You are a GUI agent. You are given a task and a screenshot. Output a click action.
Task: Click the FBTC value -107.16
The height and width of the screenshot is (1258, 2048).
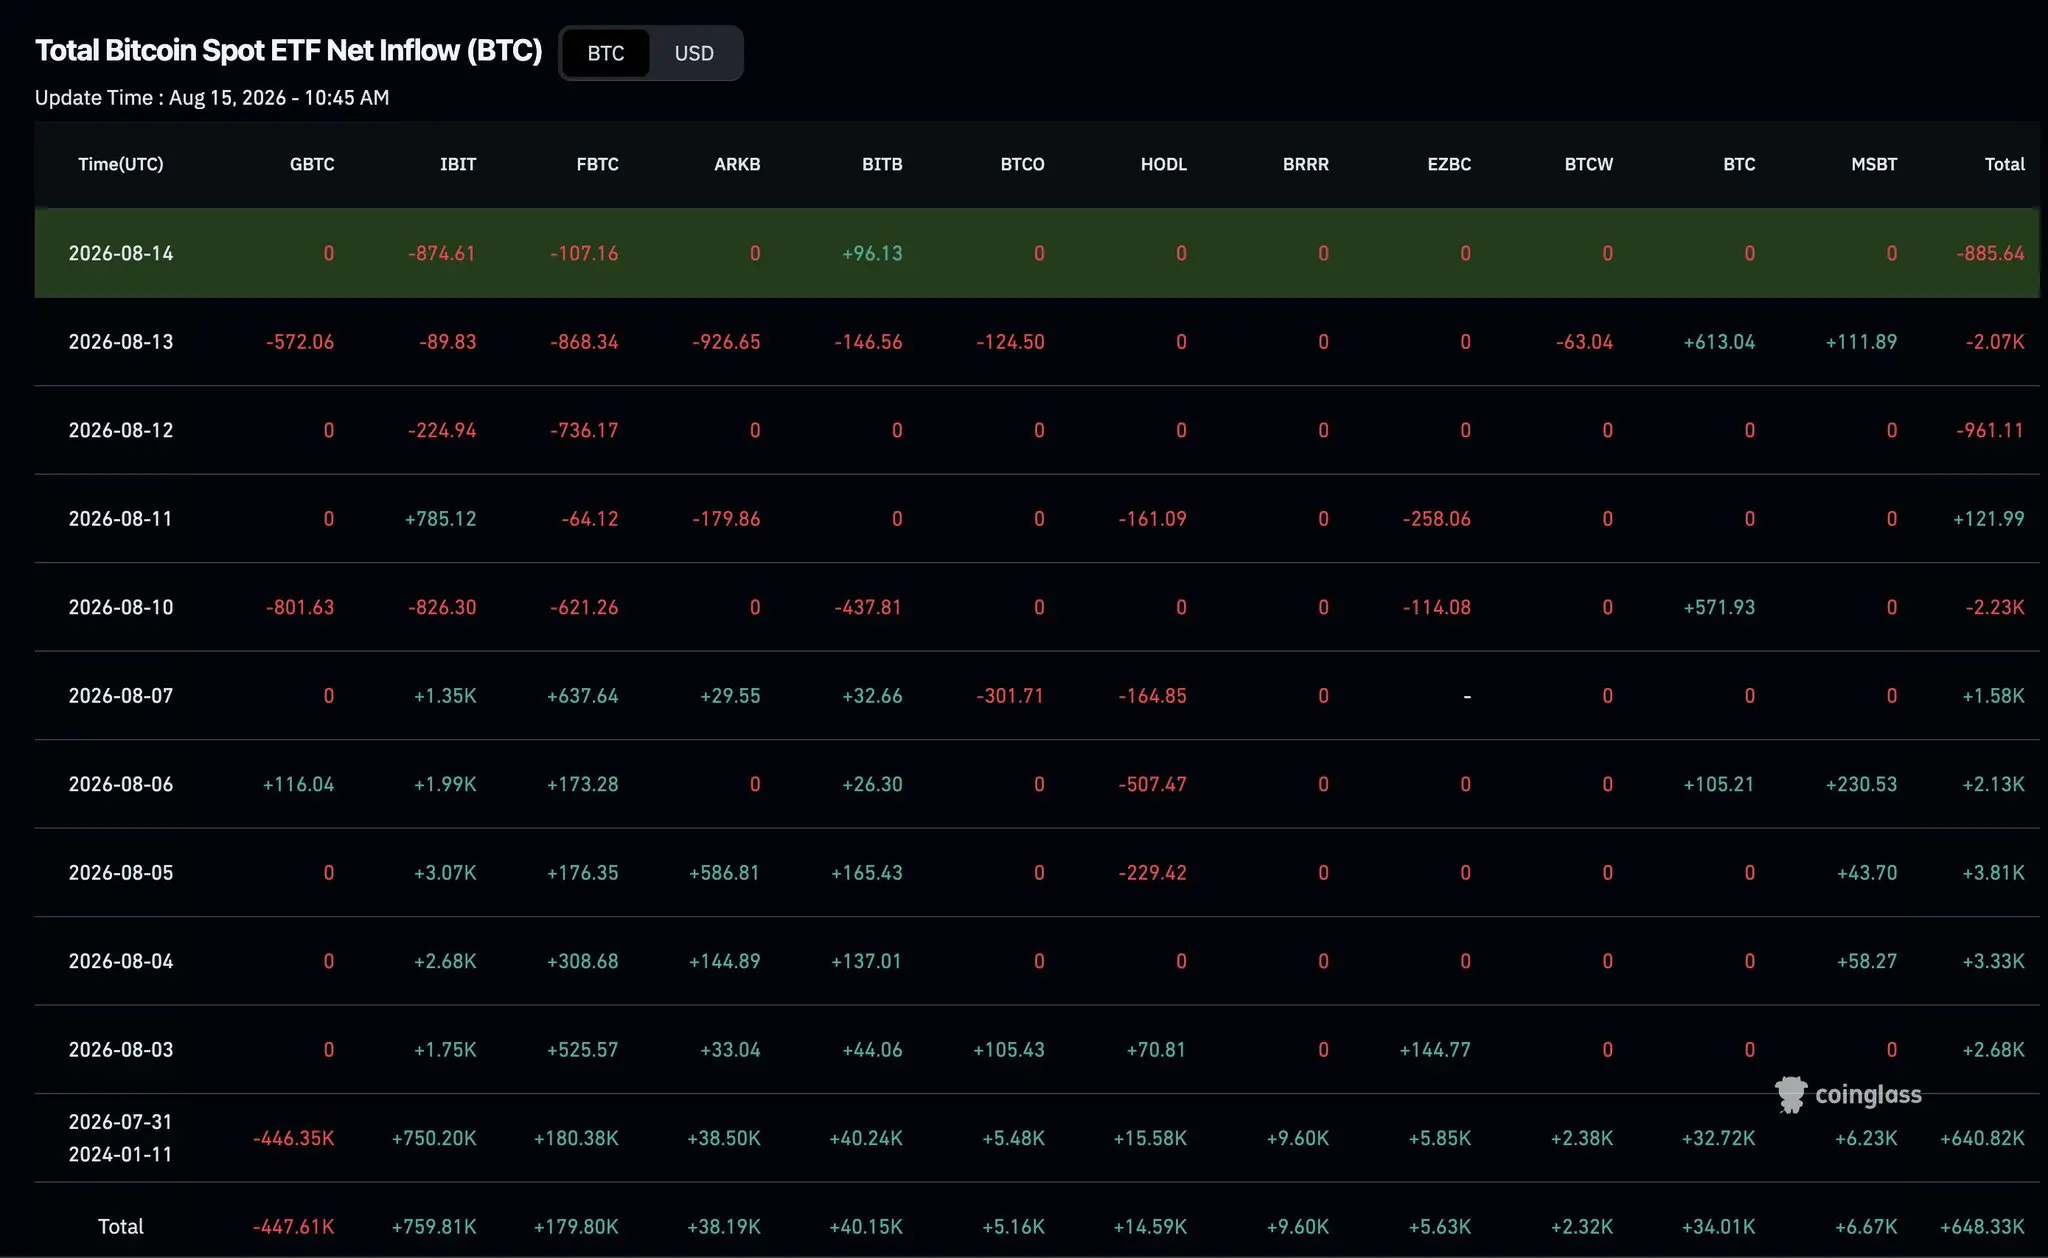(584, 254)
